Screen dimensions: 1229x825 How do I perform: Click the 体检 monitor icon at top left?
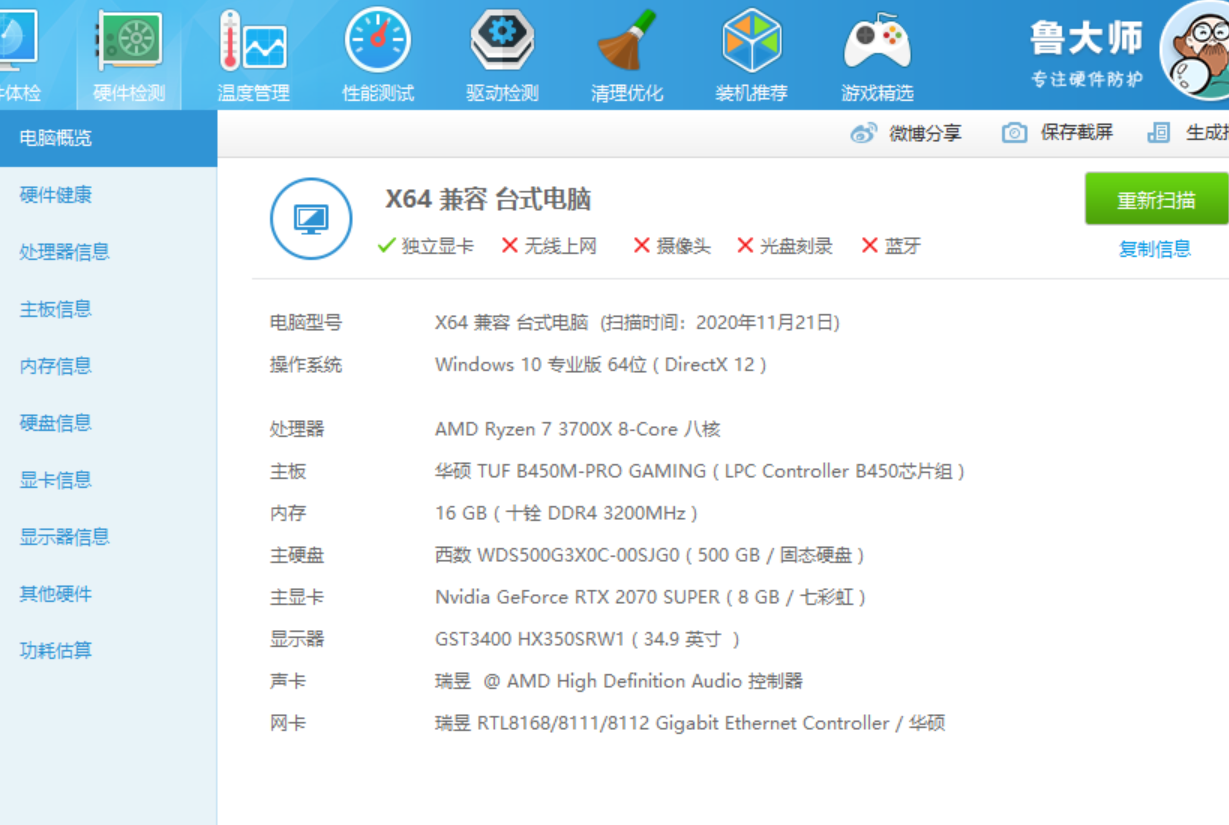16,40
